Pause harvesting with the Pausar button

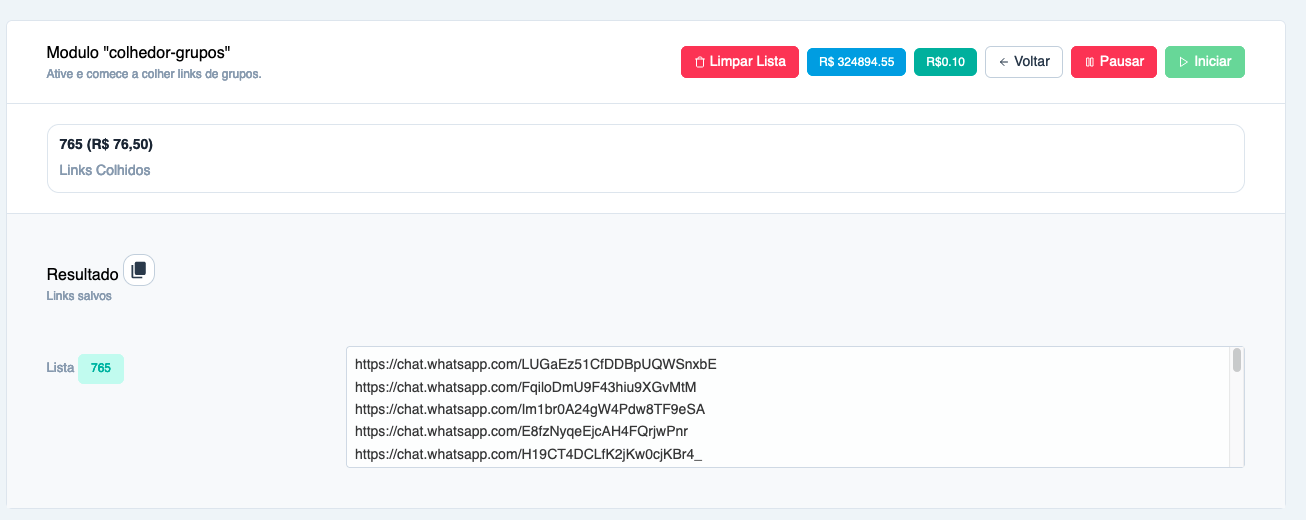(x=1113, y=62)
